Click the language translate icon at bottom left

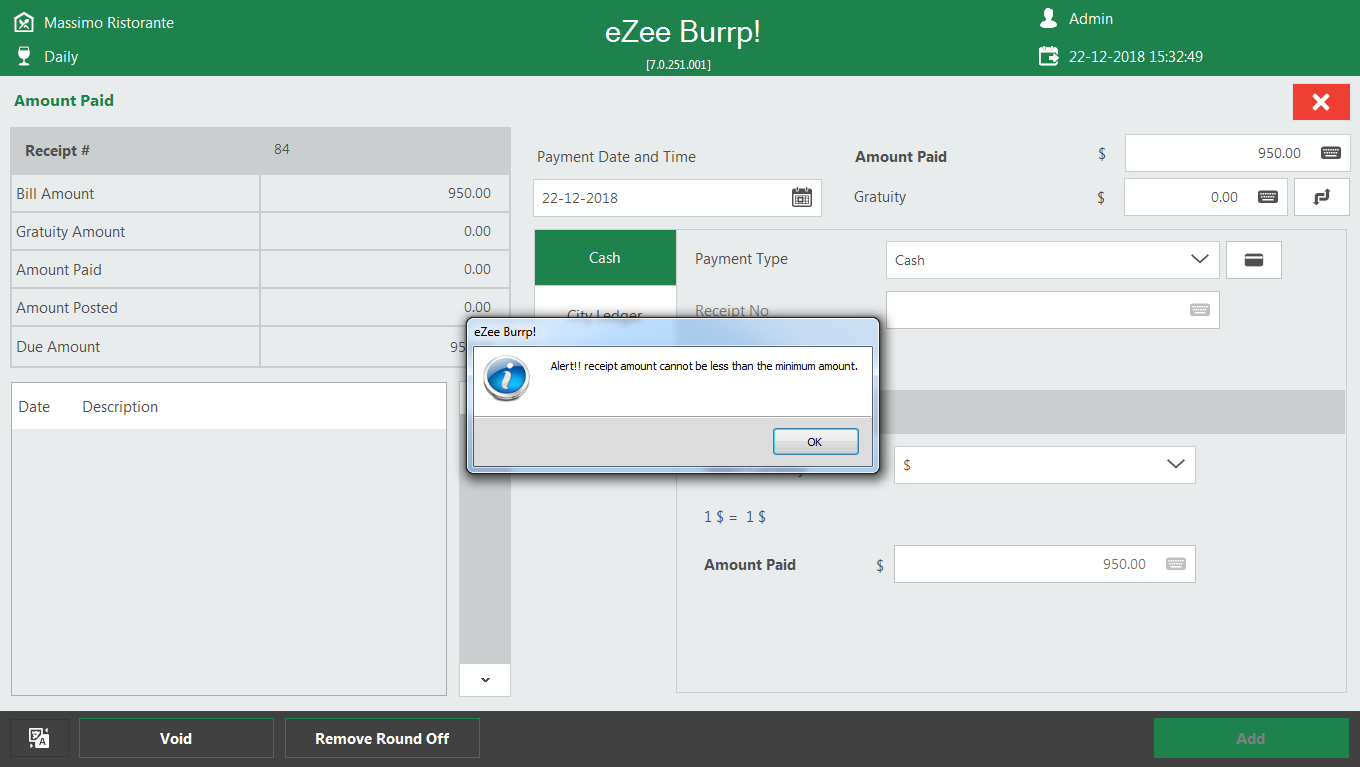(39, 738)
